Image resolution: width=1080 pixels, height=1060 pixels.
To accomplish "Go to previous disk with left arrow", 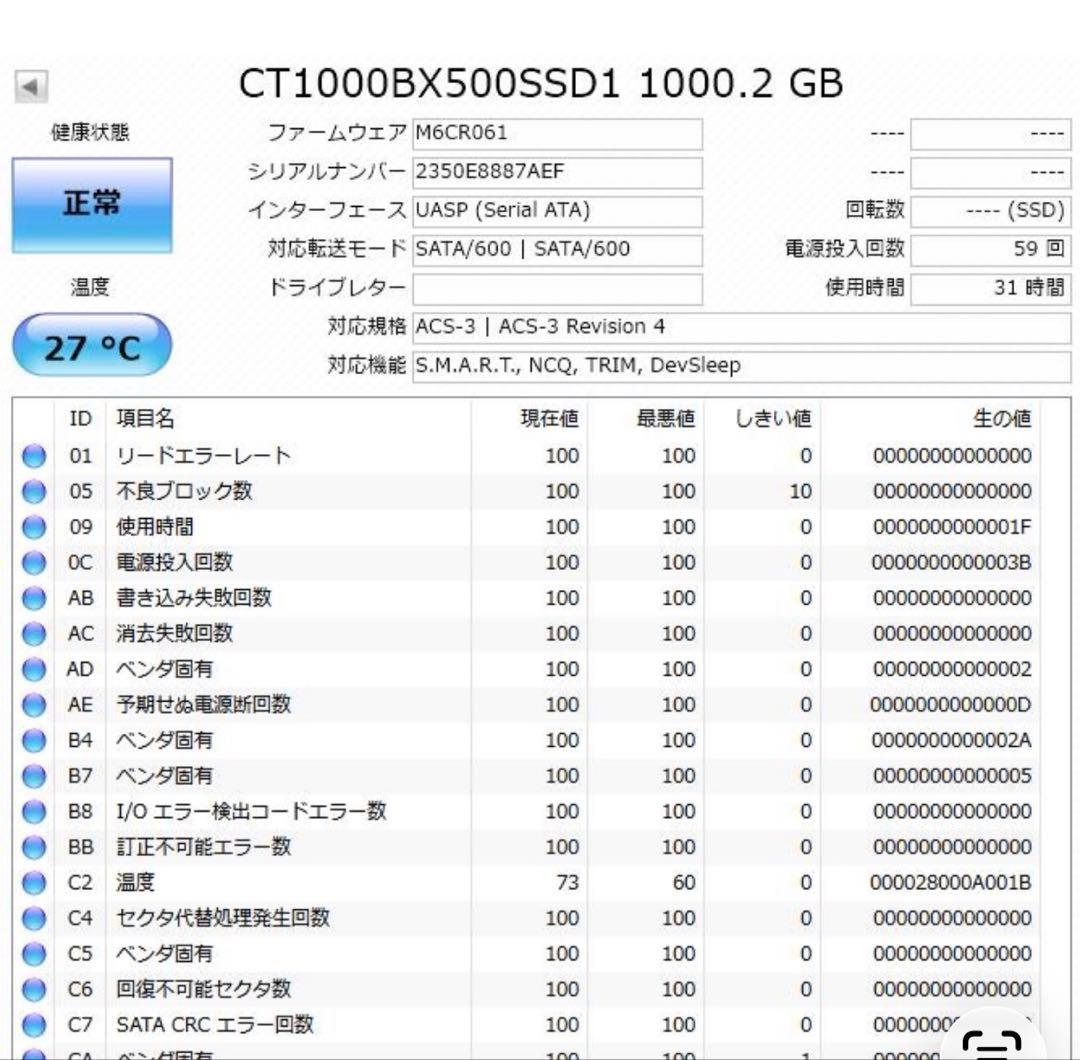I will pos(31,87).
